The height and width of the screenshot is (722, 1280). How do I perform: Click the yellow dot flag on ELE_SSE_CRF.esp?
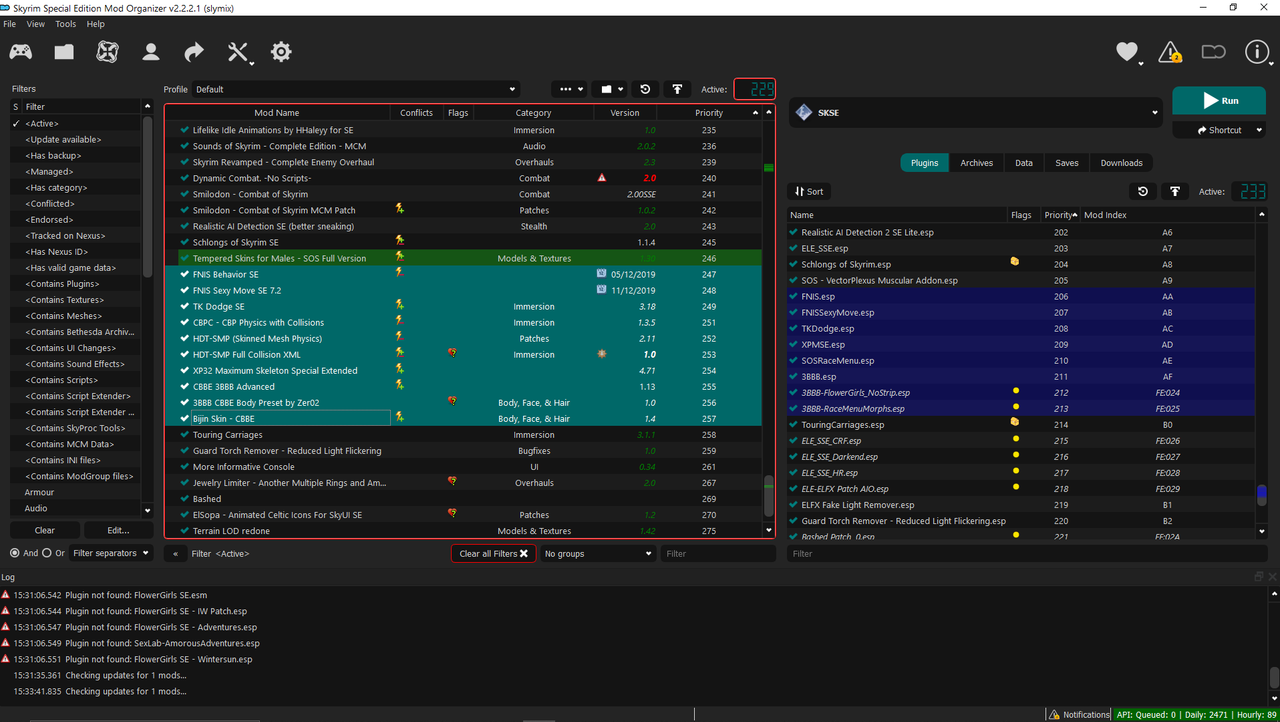tap(1016, 440)
